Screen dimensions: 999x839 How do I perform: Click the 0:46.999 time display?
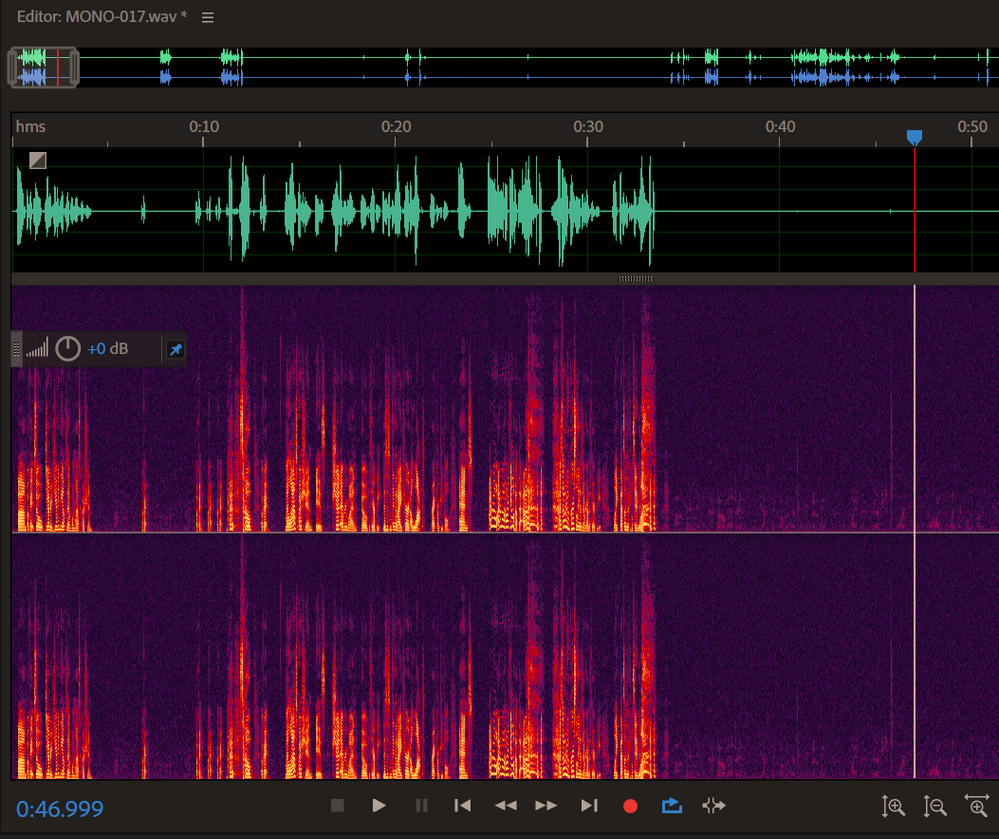click(x=59, y=808)
